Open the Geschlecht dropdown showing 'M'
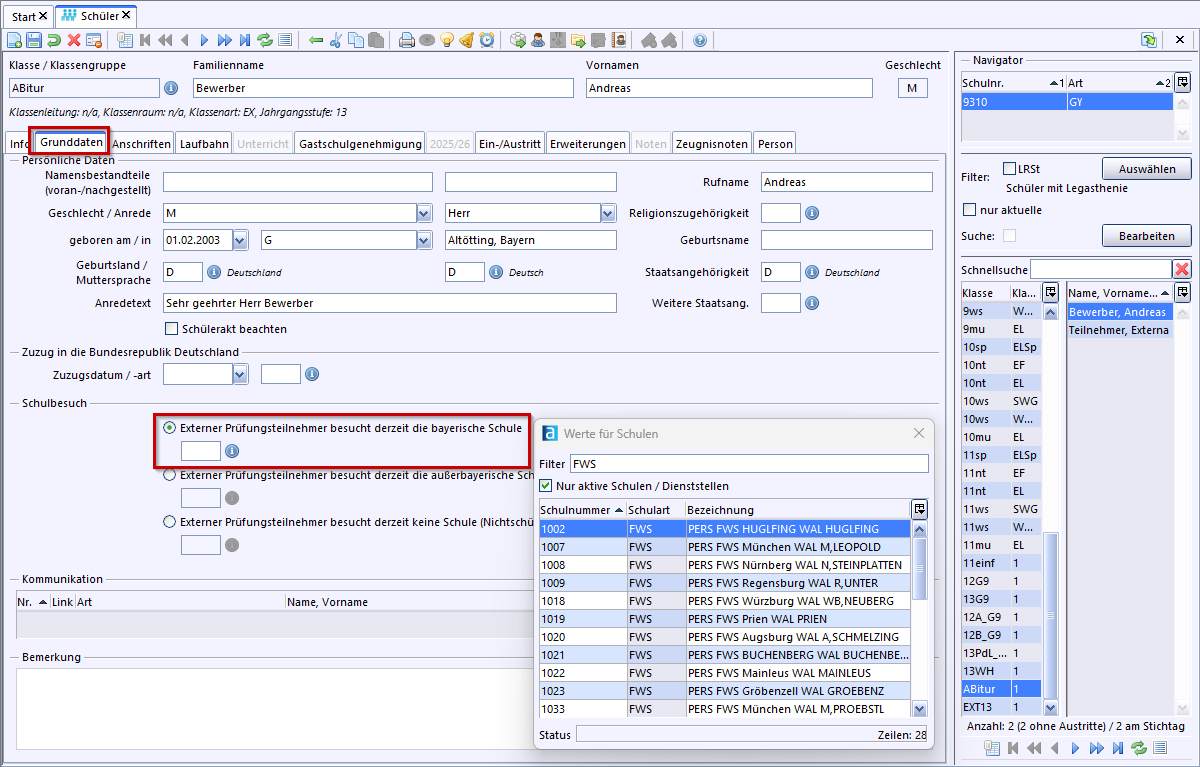 (x=425, y=213)
